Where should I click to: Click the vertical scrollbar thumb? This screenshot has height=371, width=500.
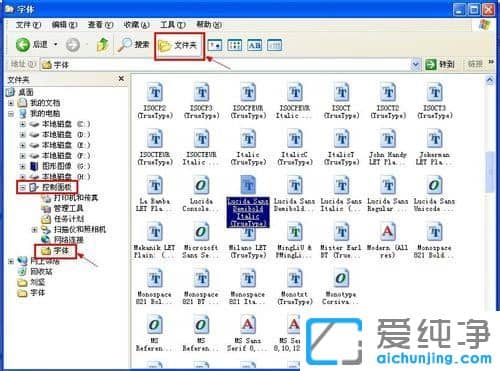[489, 172]
